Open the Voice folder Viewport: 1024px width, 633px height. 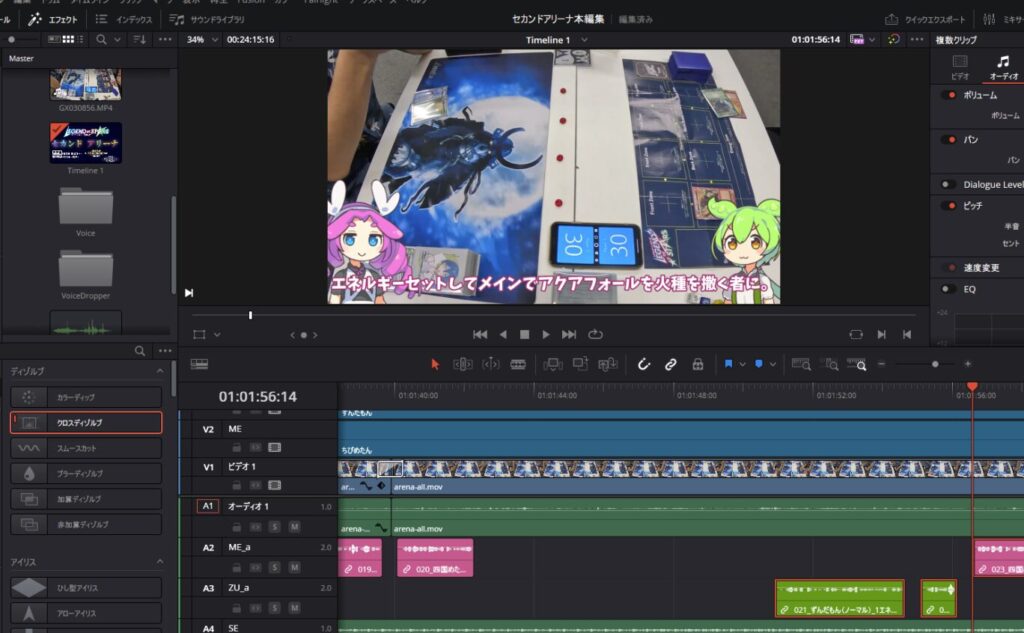pyautogui.click(x=86, y=206)
